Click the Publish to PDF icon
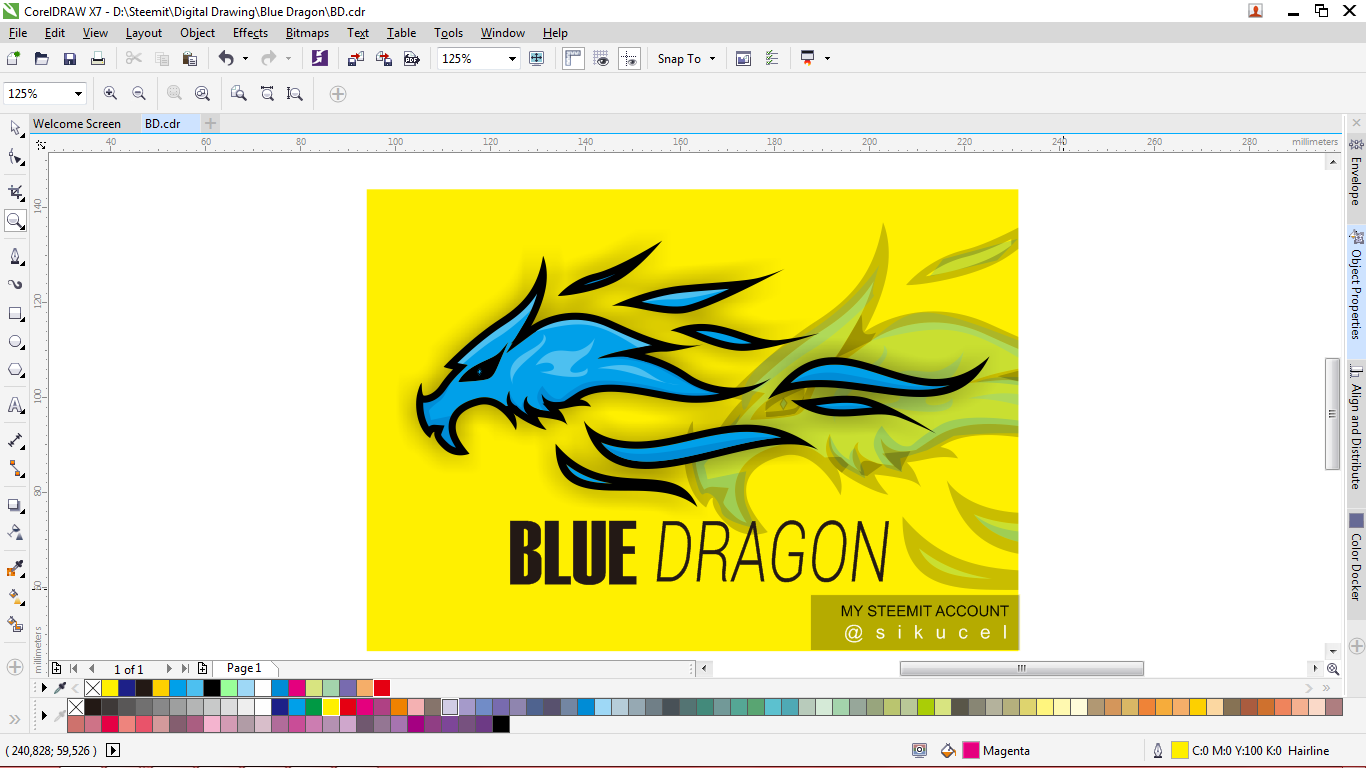Viewport: 1366px width, 768px height. tap(411, 59)
